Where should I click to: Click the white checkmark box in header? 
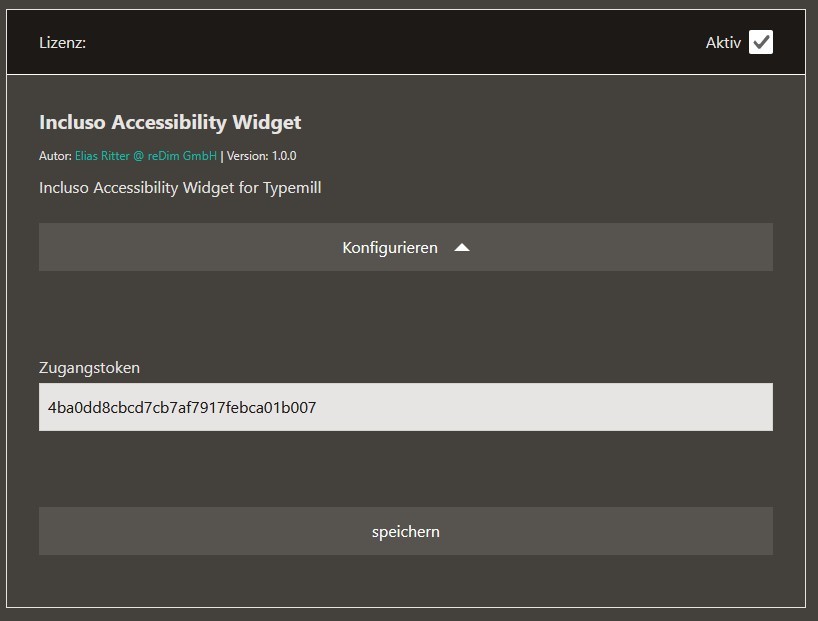[x=761, y=42]
